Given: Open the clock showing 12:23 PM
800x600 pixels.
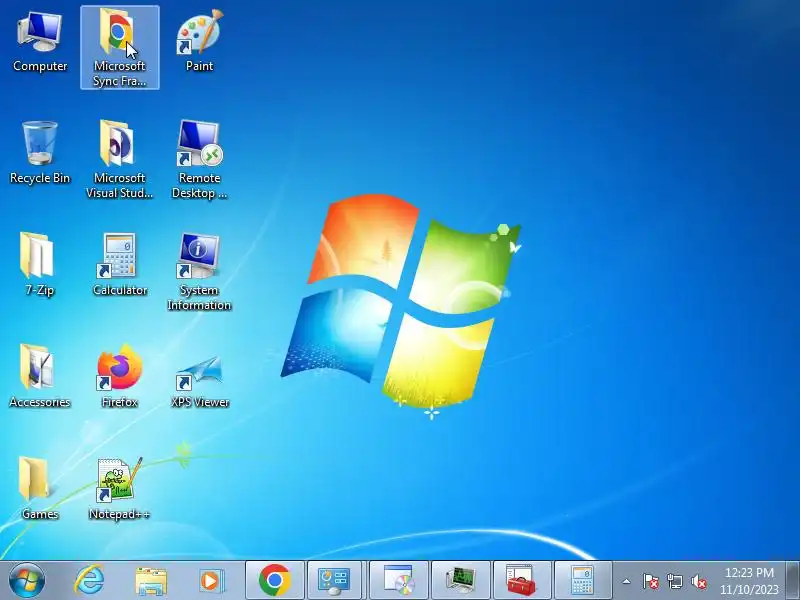Looking at the screenshot, I should coord(749,581).
